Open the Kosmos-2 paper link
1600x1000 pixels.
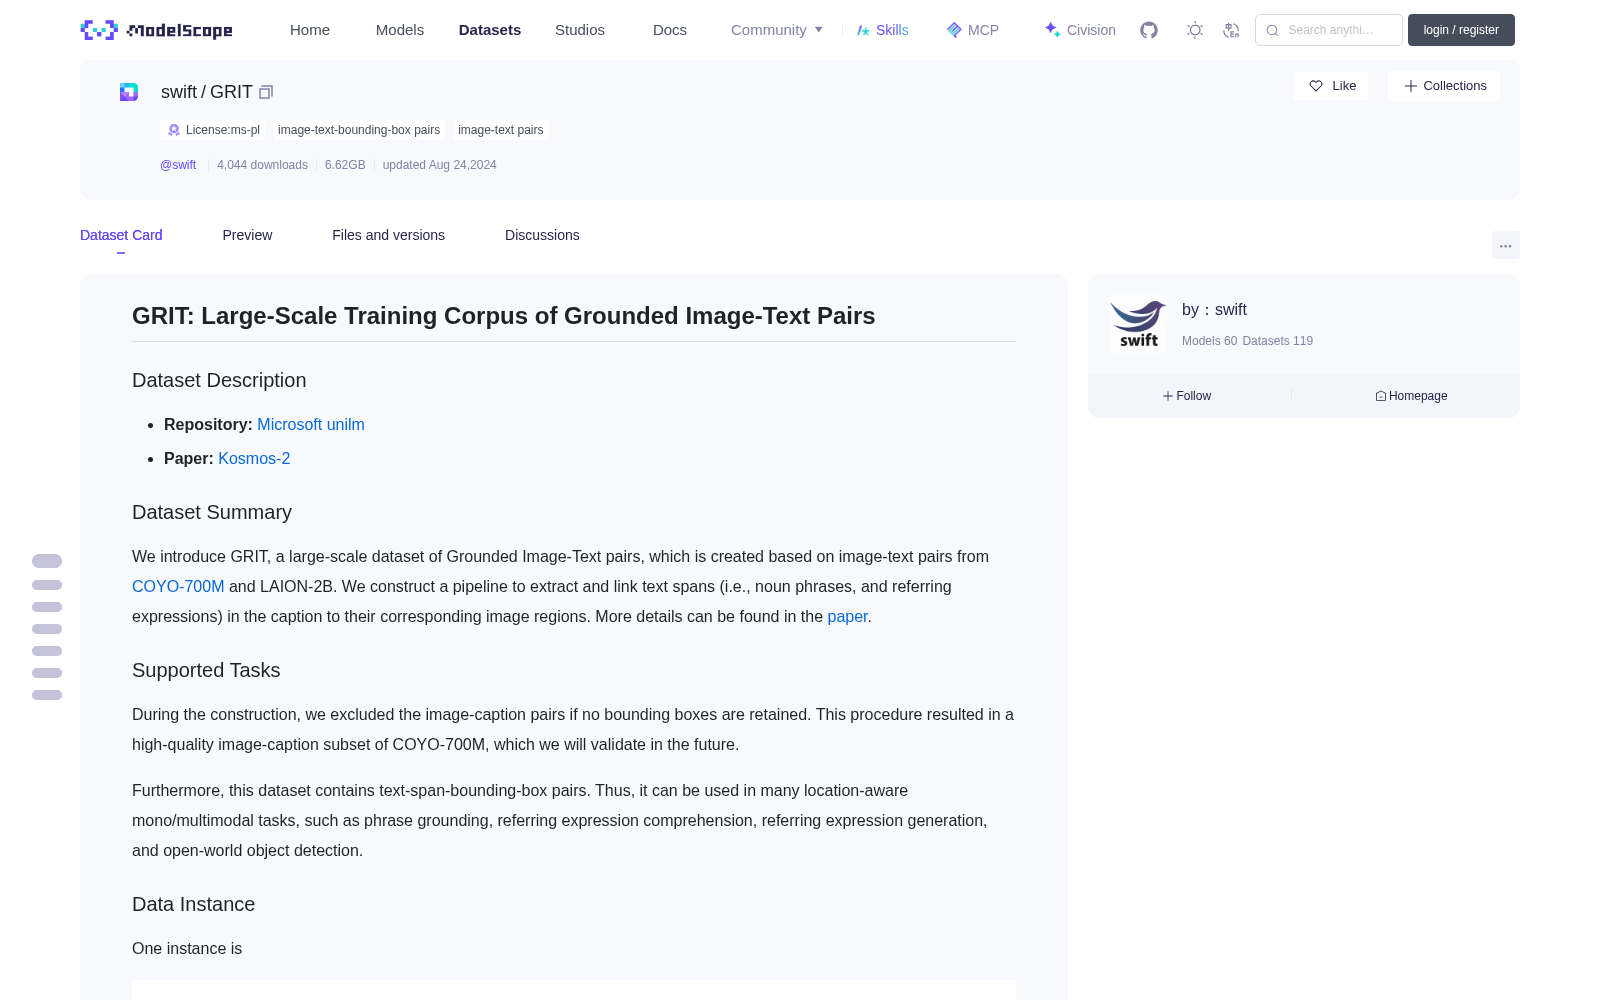(254, 459)
